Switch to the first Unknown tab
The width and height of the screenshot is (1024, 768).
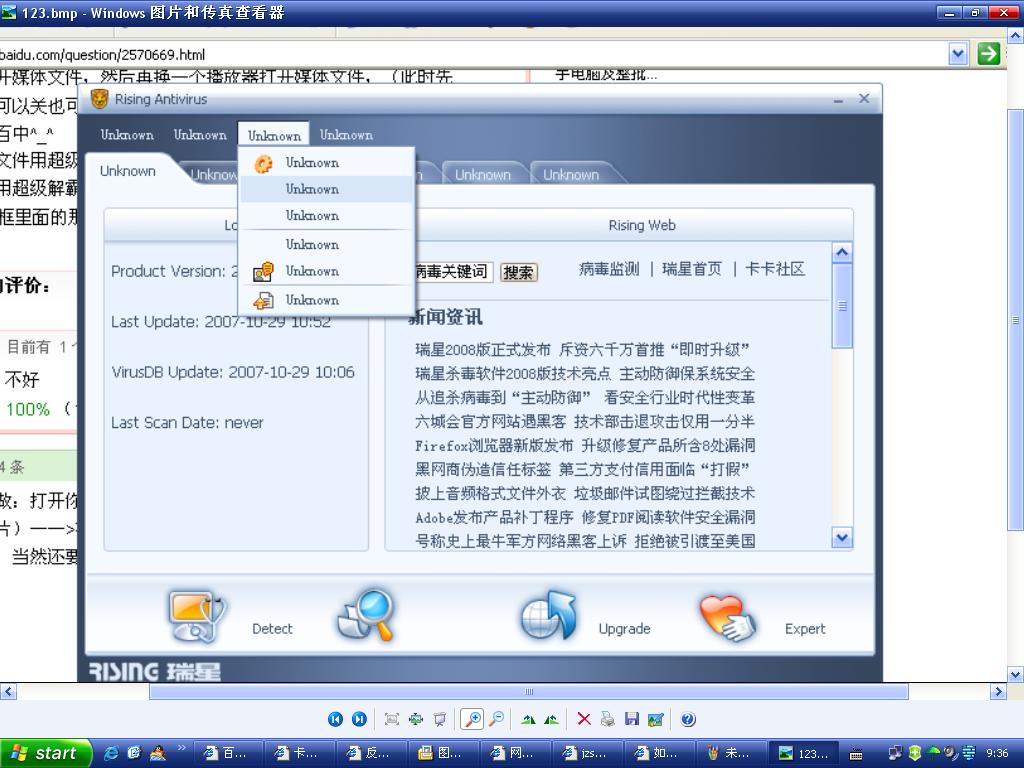(x=128, y=171)
